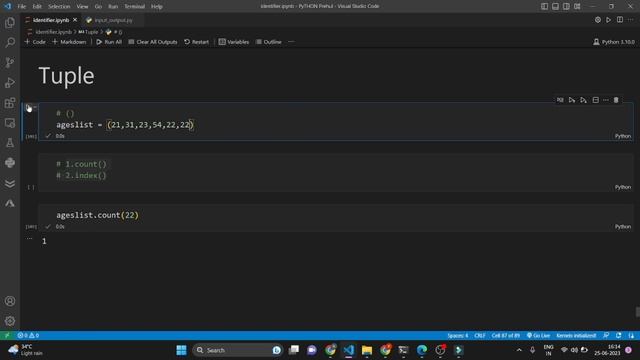Screen dimensions: 640x360
Task: Open the Python extension view in activity bar
Action: 10,162
